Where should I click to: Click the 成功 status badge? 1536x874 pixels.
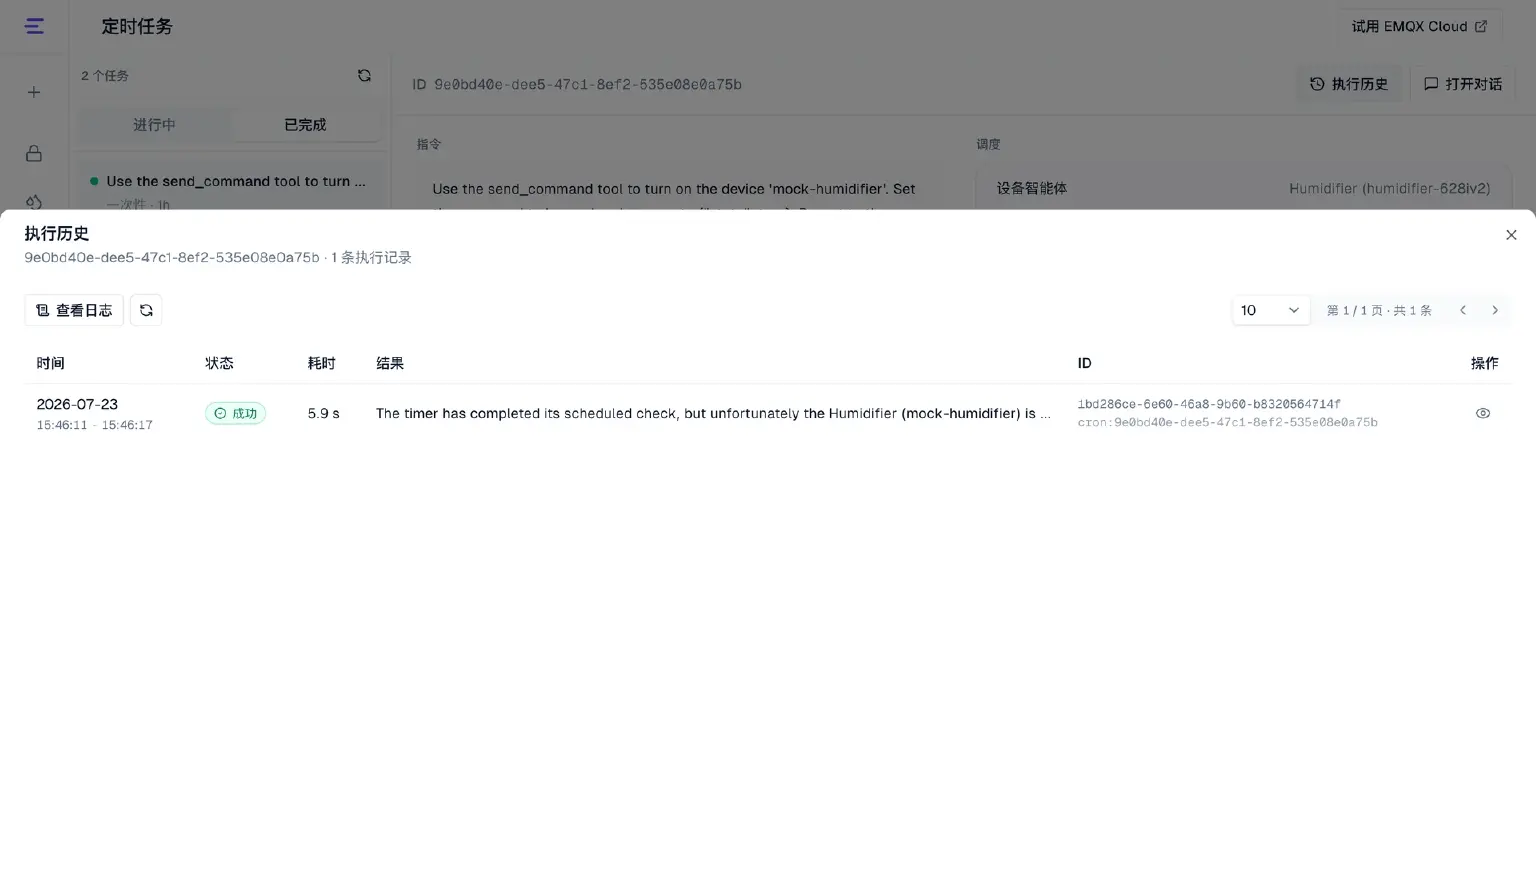(235, 413)
